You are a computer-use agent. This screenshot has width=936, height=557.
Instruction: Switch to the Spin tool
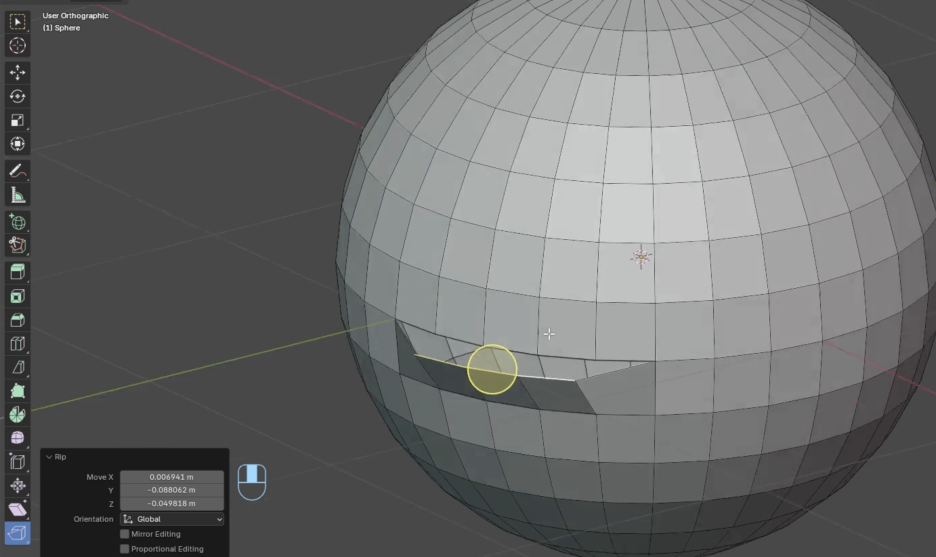(x=17, y=414)
